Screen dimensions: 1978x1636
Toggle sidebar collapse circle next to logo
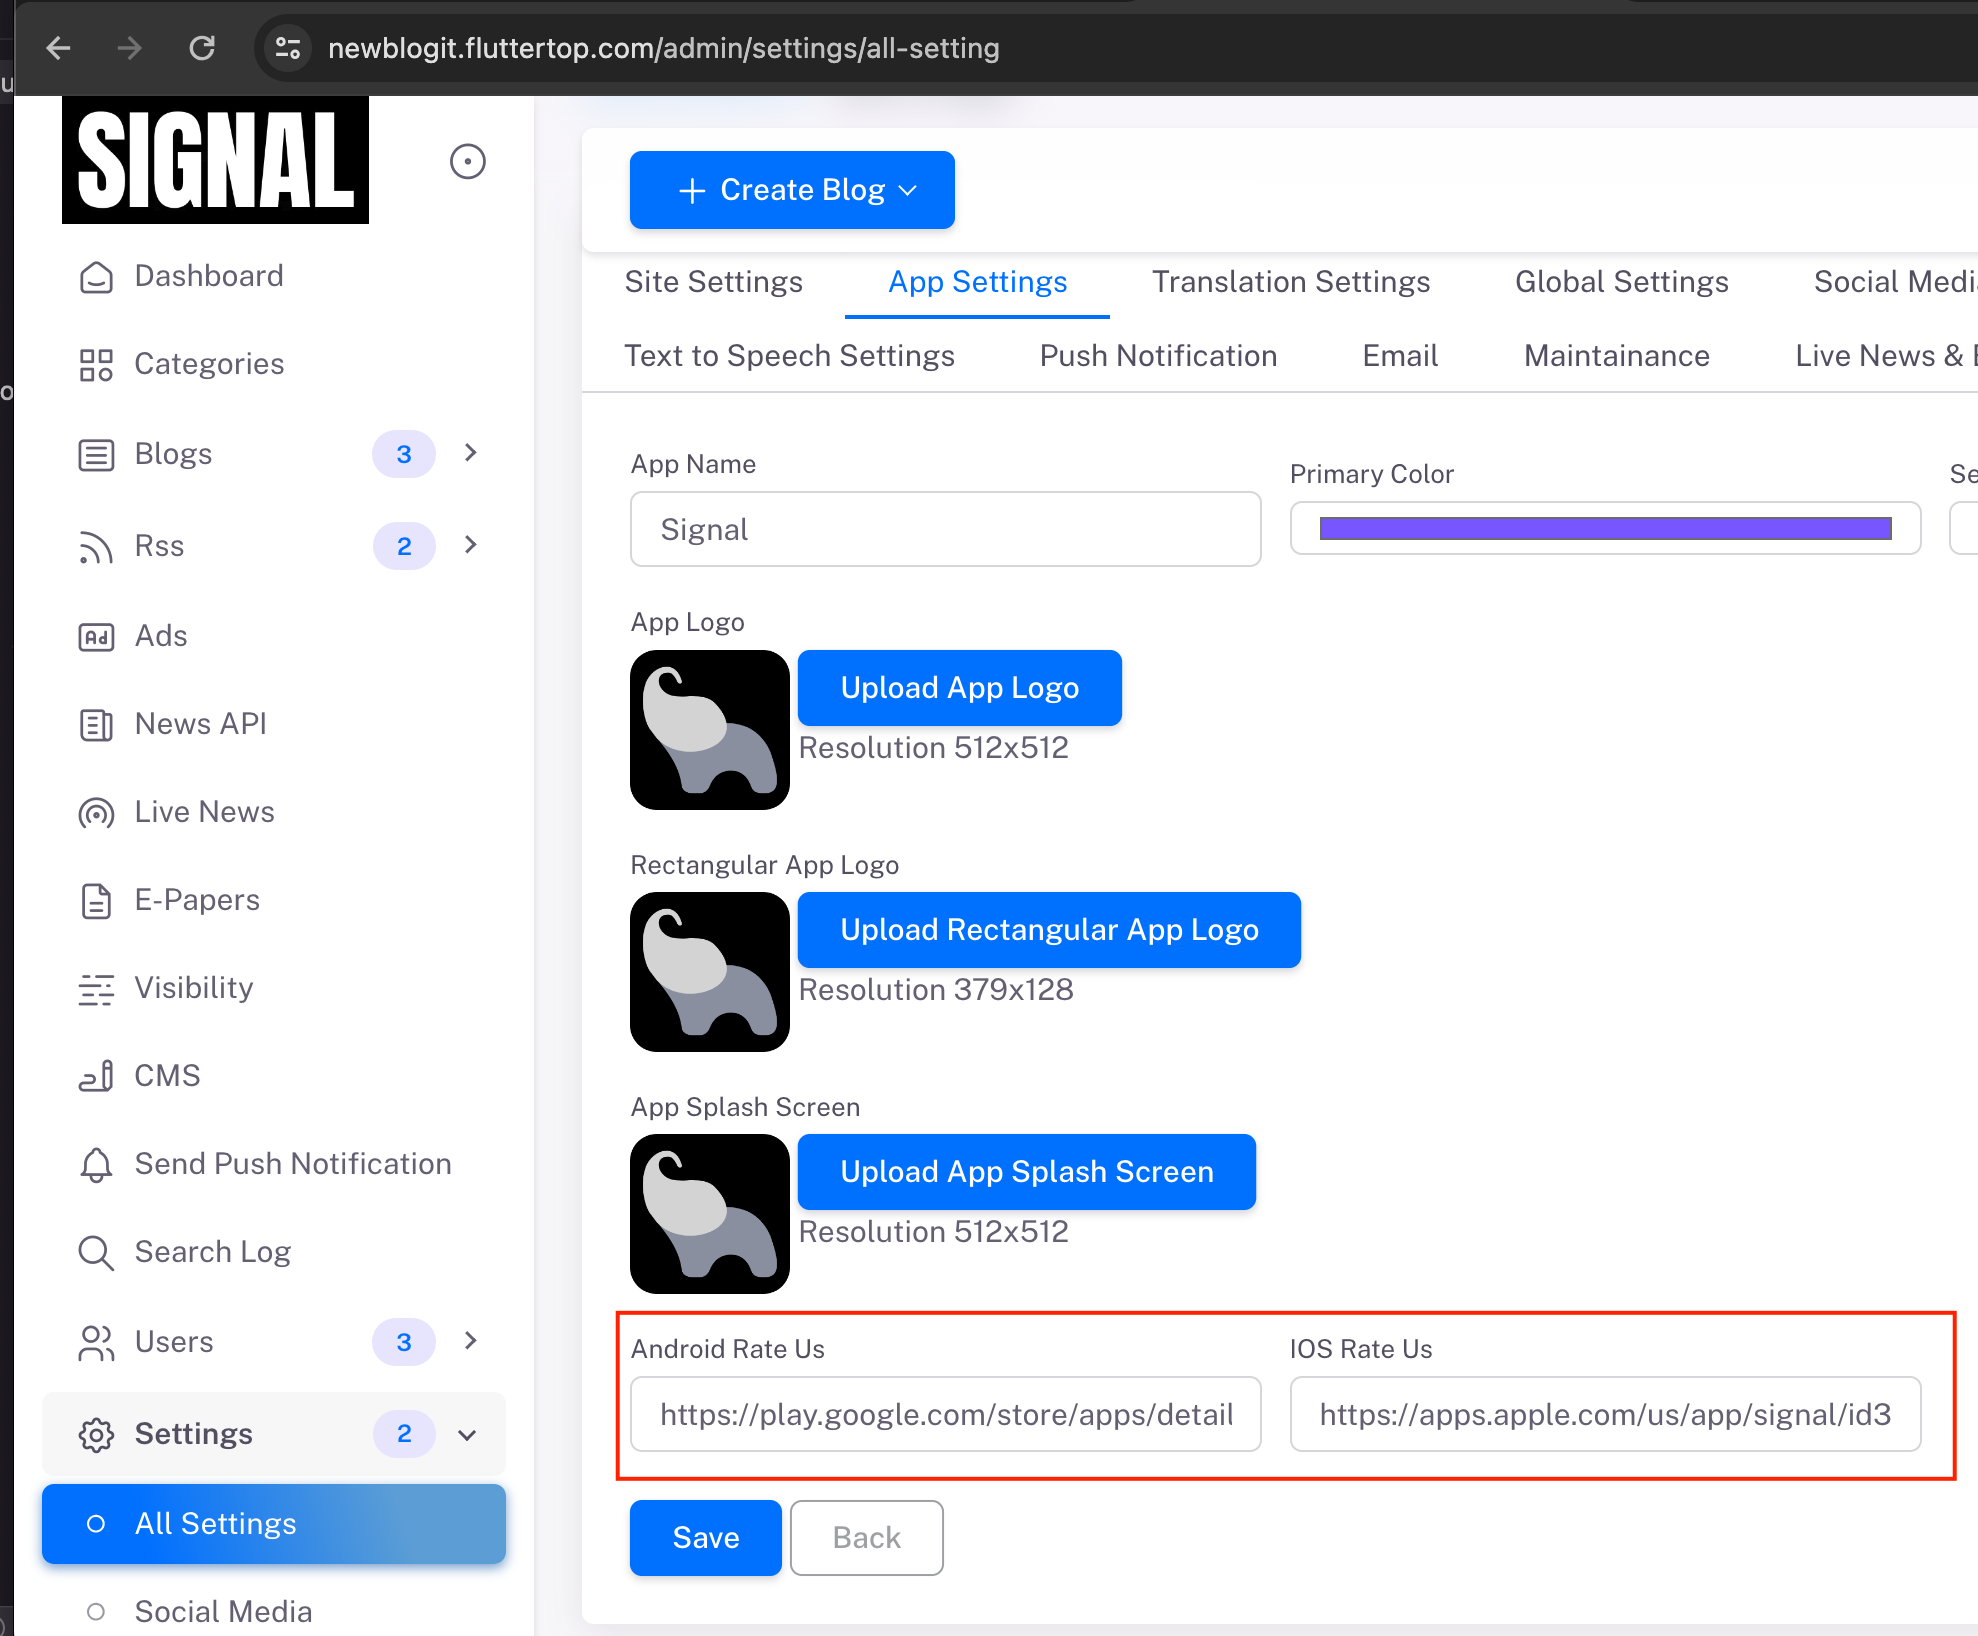click(x=467, y=161)
